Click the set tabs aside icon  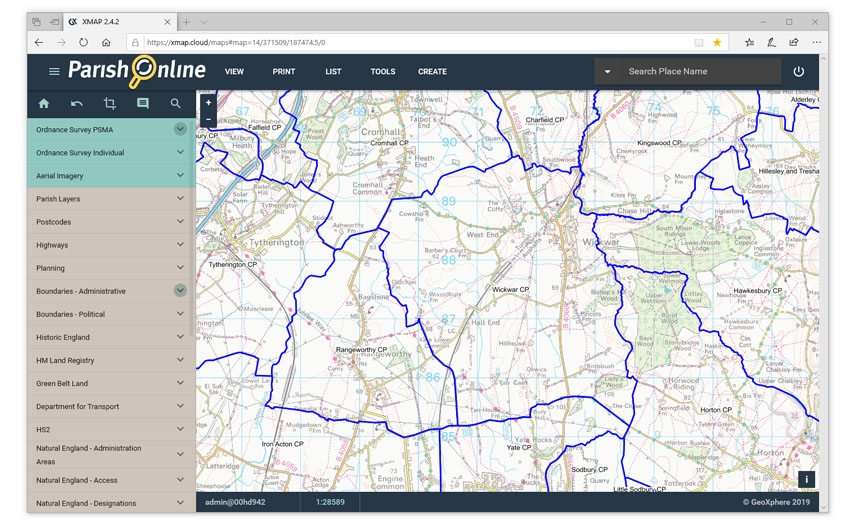click(x=54, y=22)
